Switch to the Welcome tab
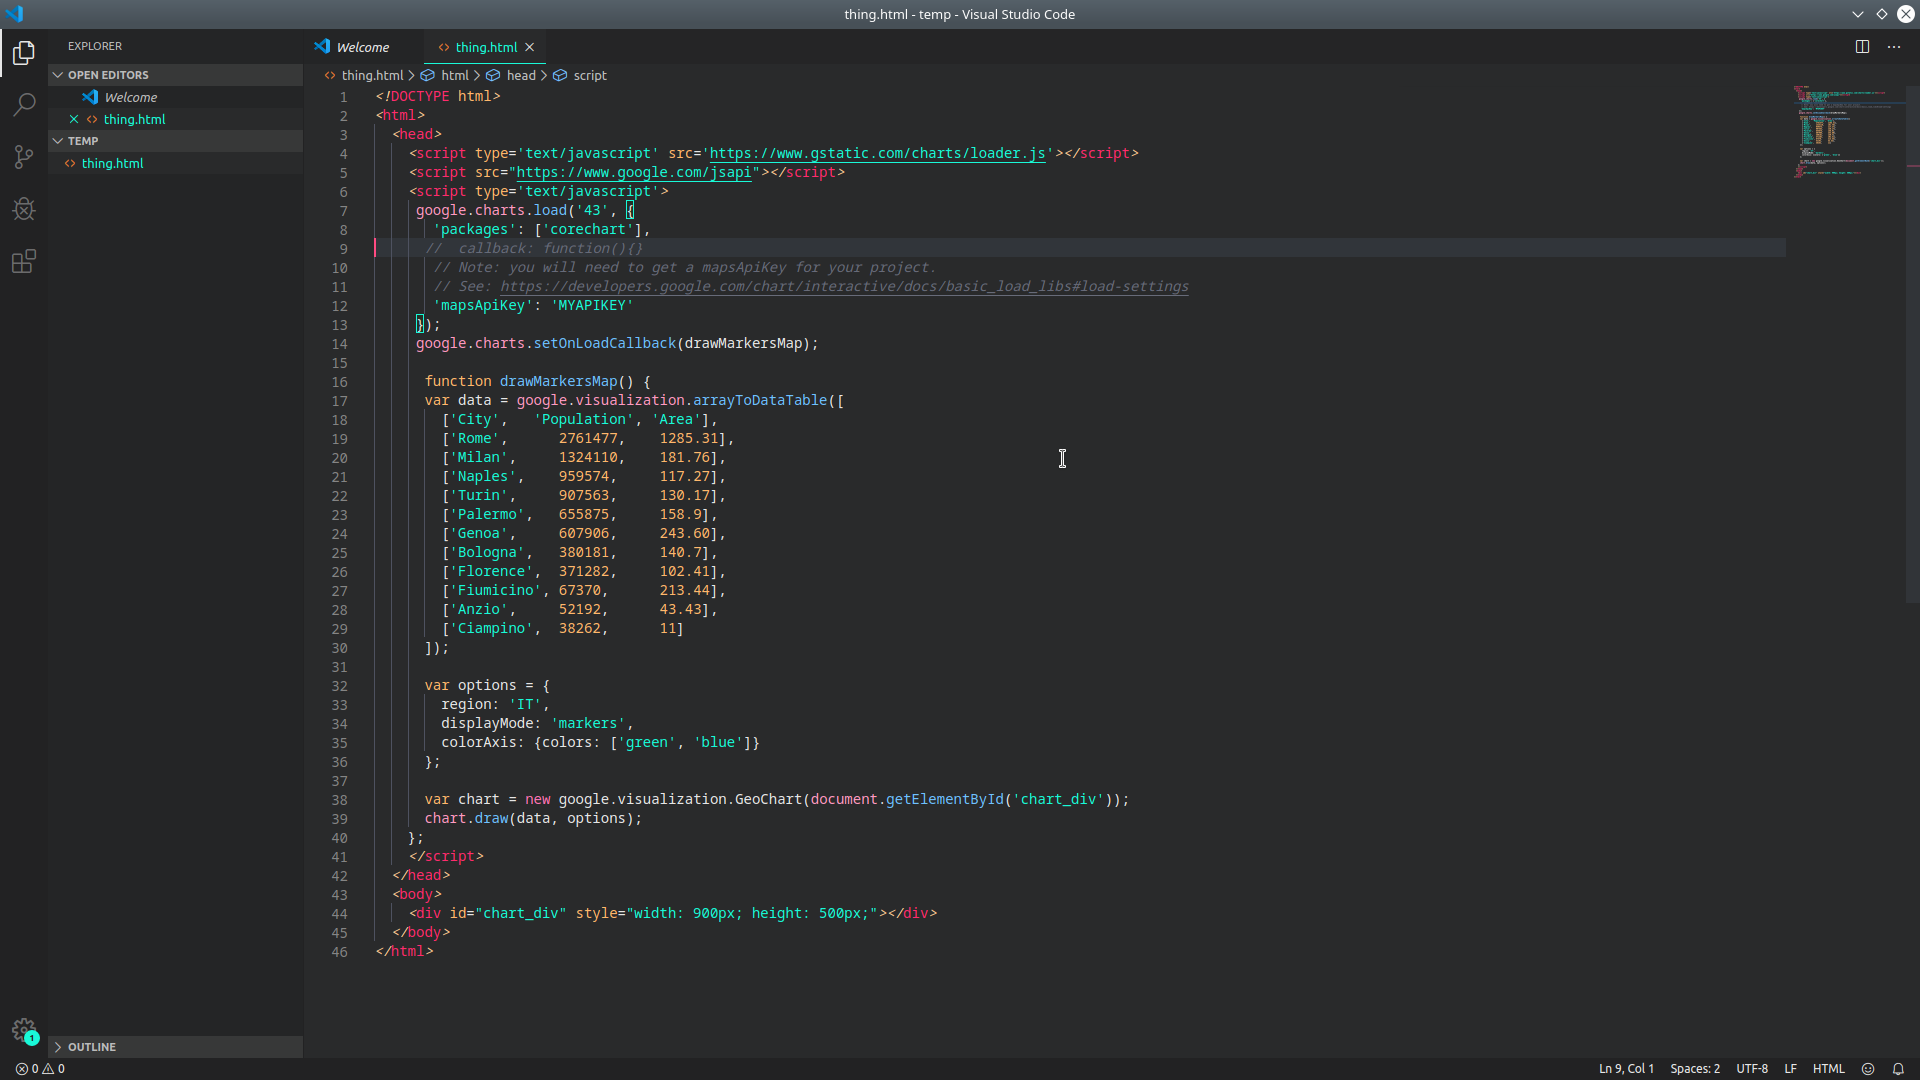This screenshot has height=1080, width=1920. (363, 47)
